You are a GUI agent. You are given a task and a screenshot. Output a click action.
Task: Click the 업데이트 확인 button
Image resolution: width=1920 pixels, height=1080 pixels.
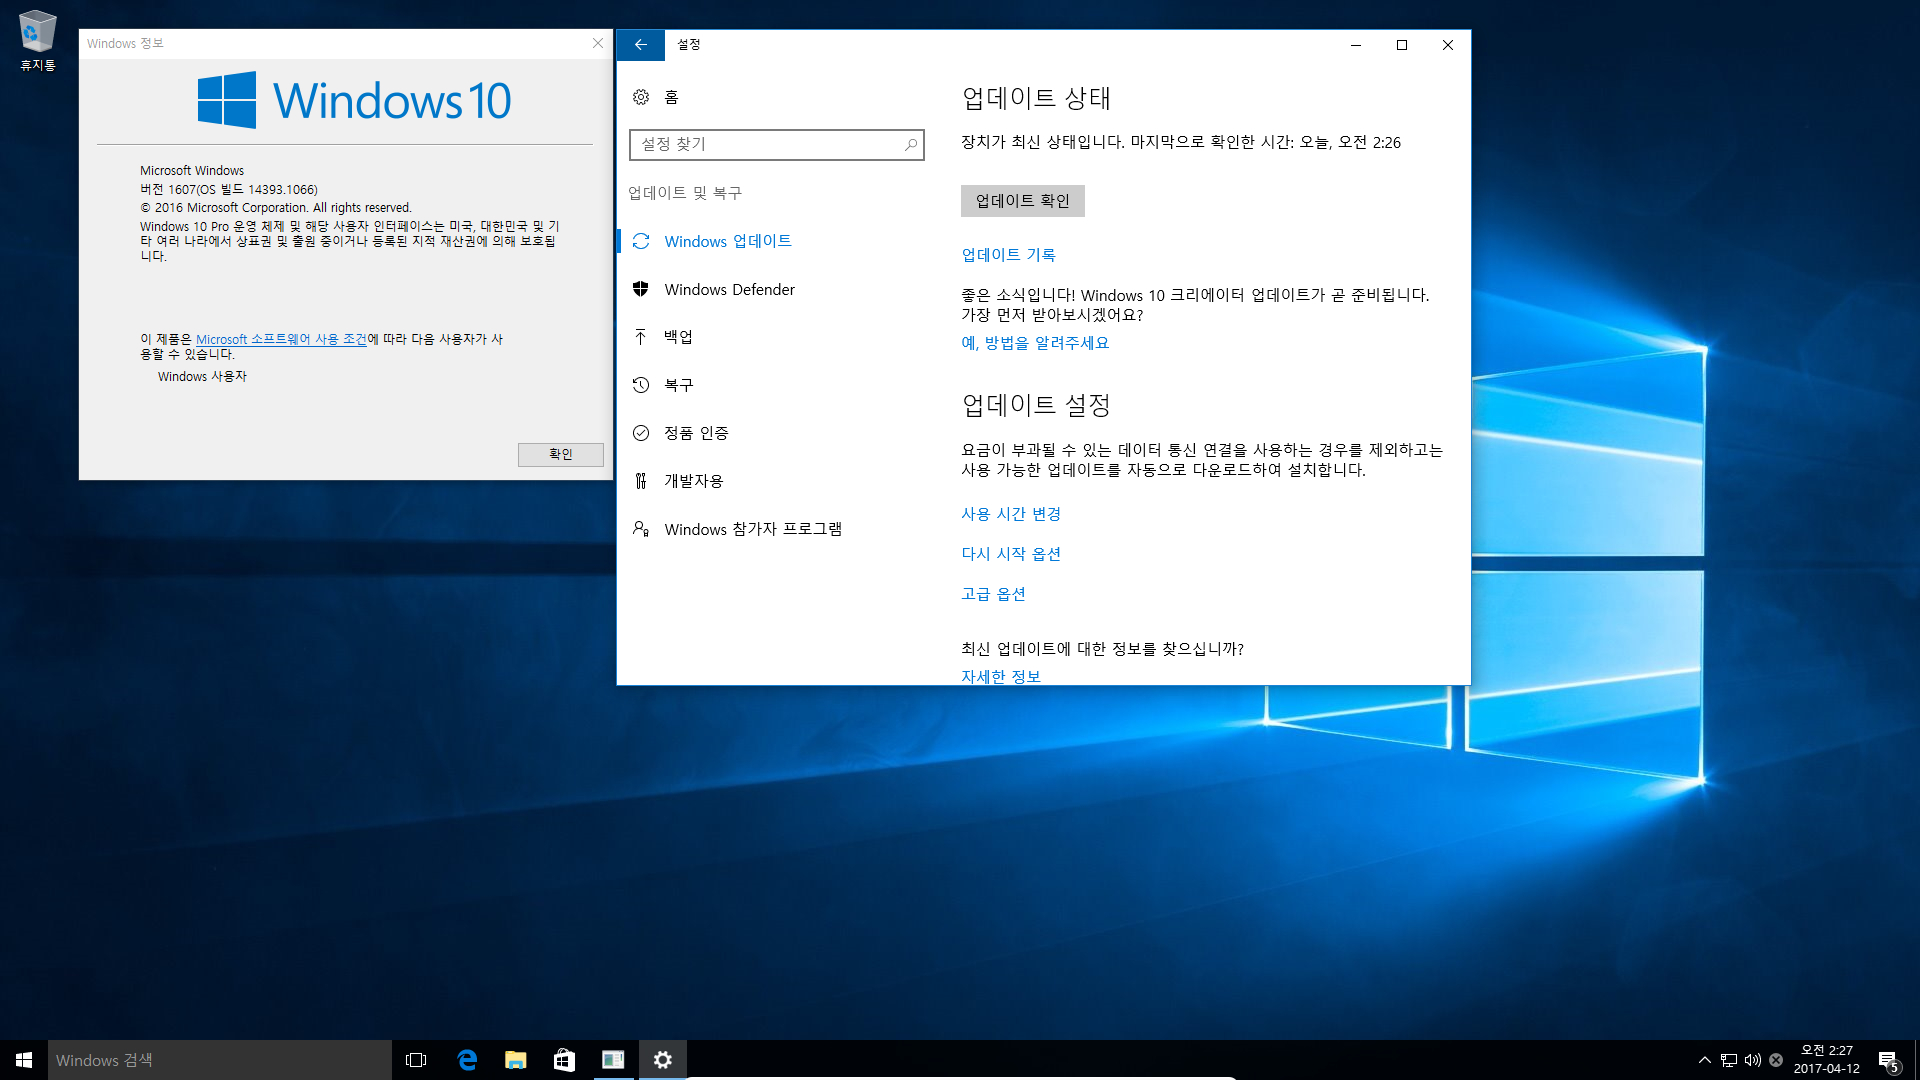pyautogui.click(x=1022, y=201)
